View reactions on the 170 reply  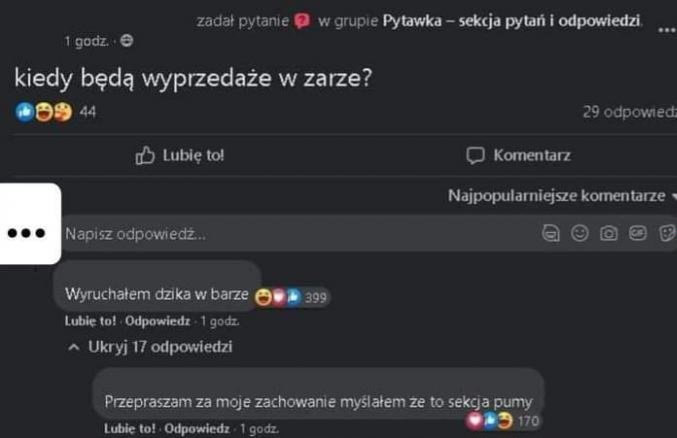click(502, 420)
